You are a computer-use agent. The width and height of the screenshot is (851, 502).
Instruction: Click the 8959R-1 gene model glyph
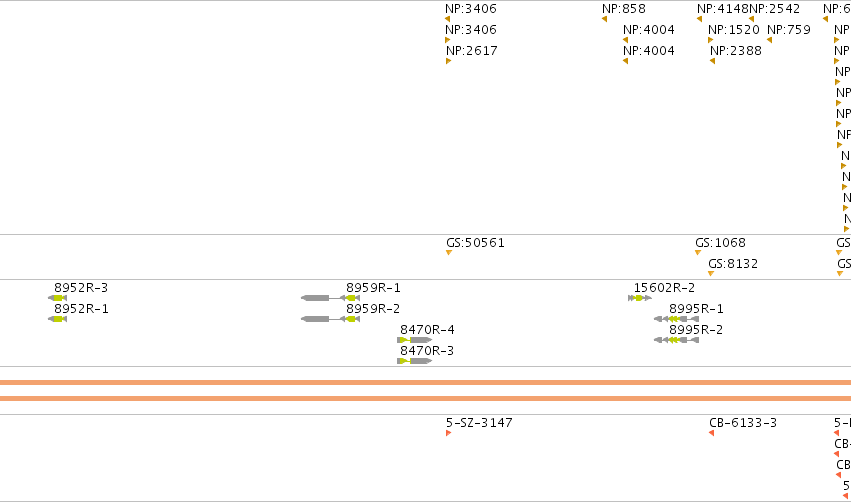coord(331,298)
